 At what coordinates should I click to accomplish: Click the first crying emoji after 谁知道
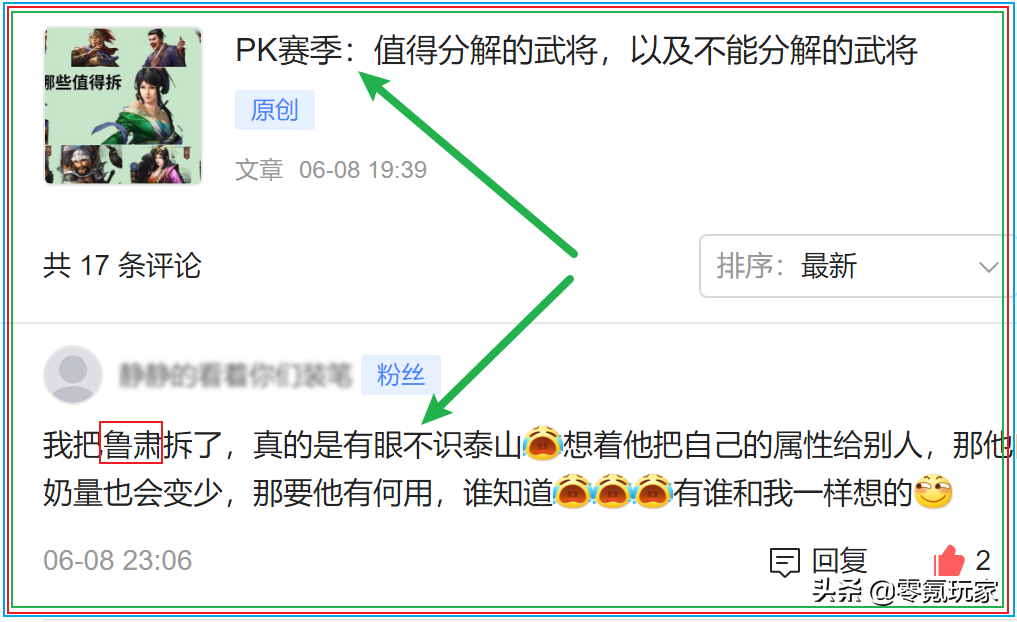click(x=573, y=492)
